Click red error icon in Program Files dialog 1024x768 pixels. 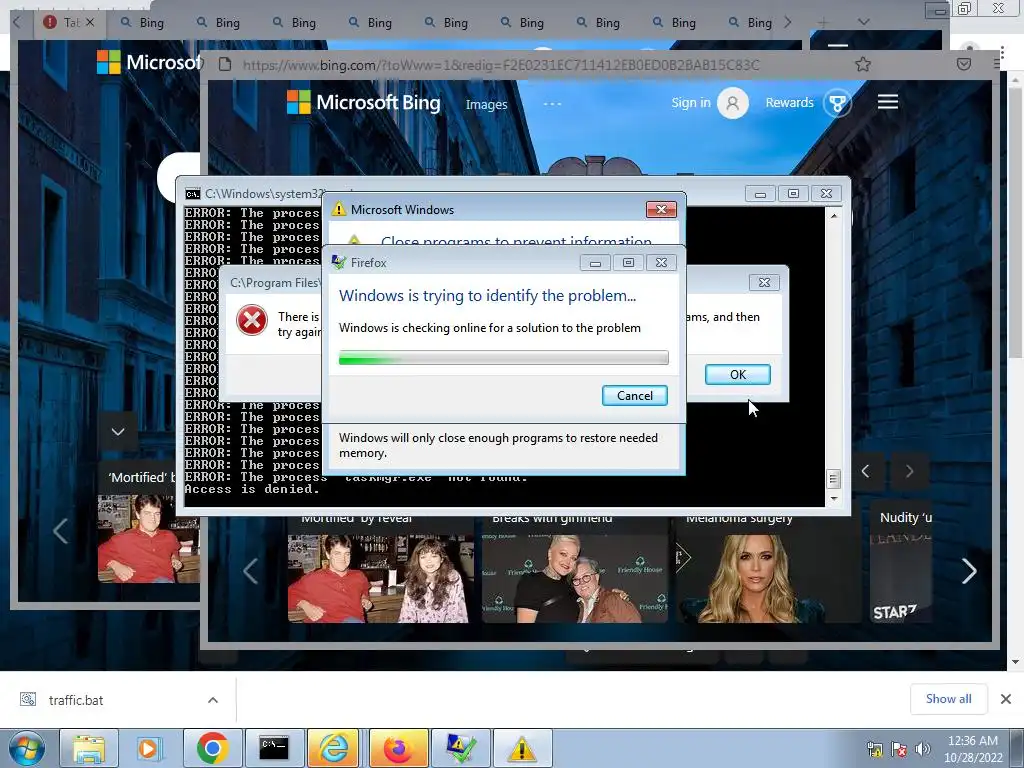(252, 321)
